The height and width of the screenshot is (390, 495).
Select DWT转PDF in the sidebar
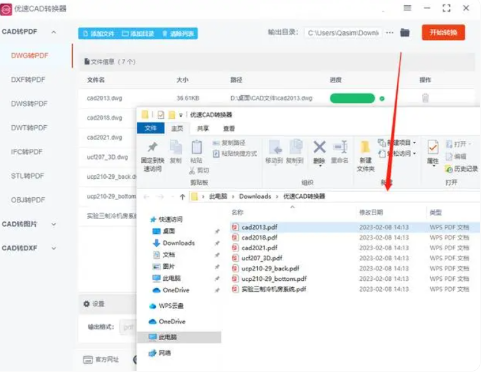tap(29, 128)
